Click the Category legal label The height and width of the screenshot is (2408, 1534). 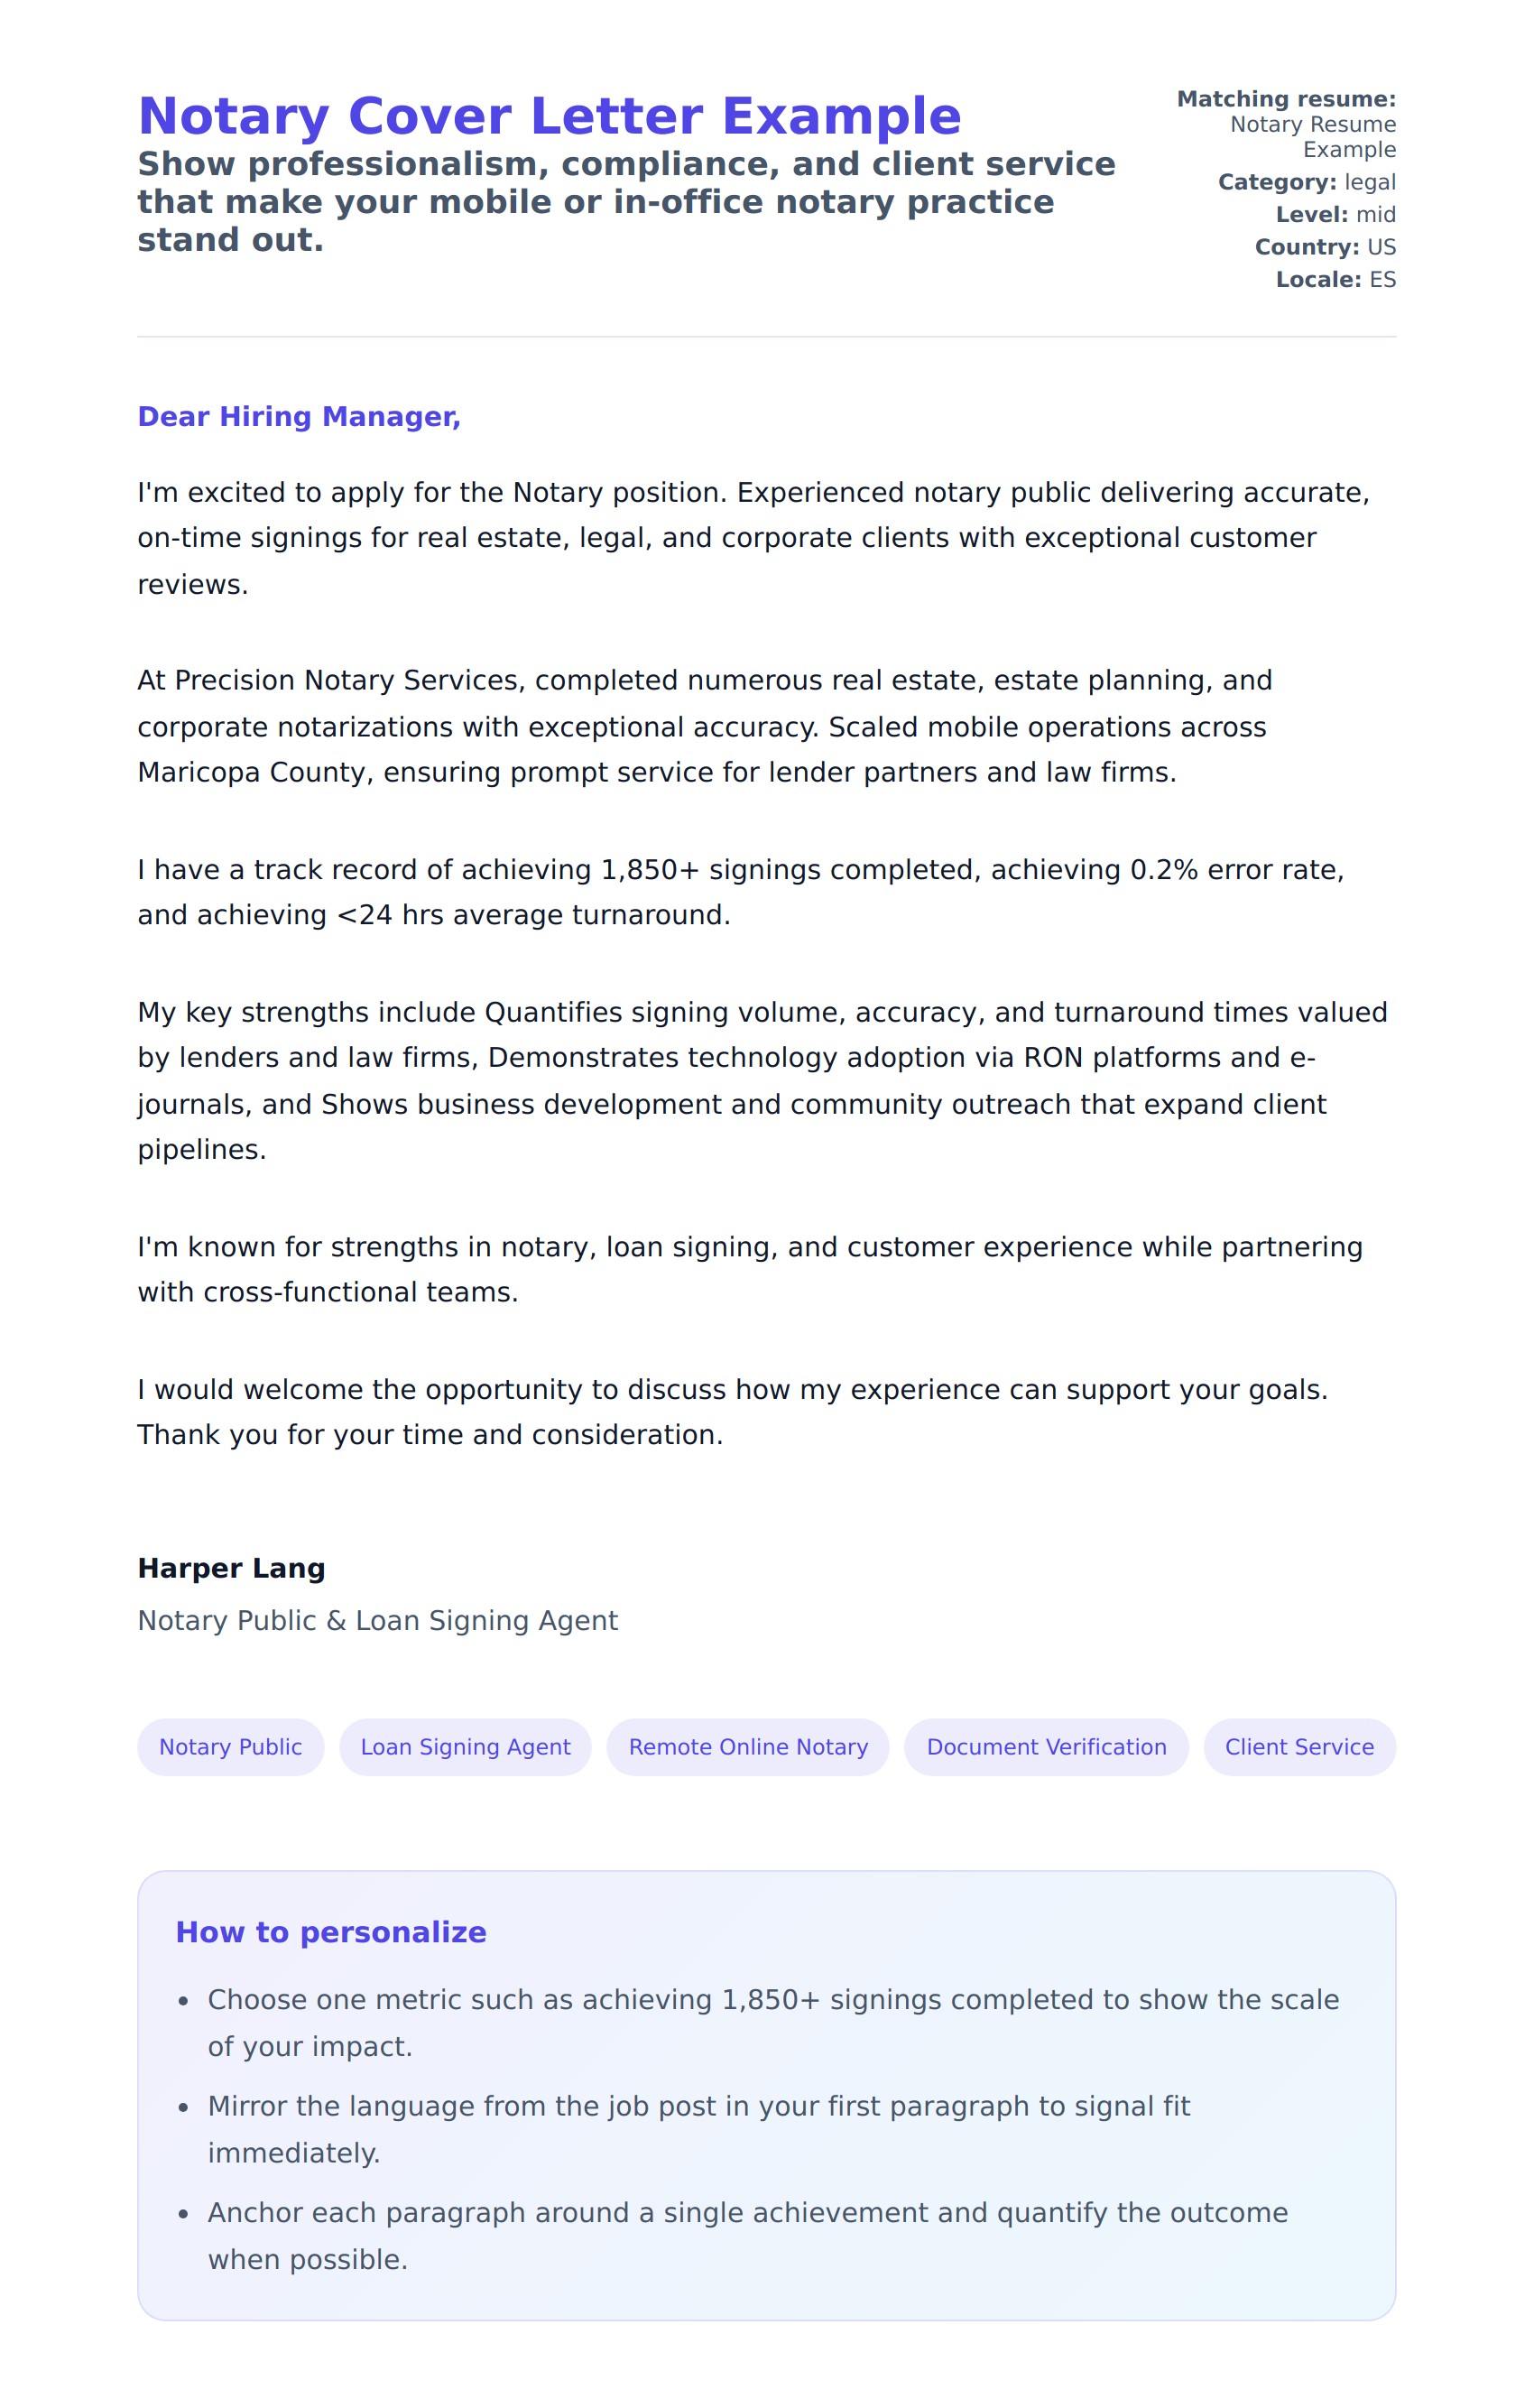pyautogui.click(x=1306, y=182)
